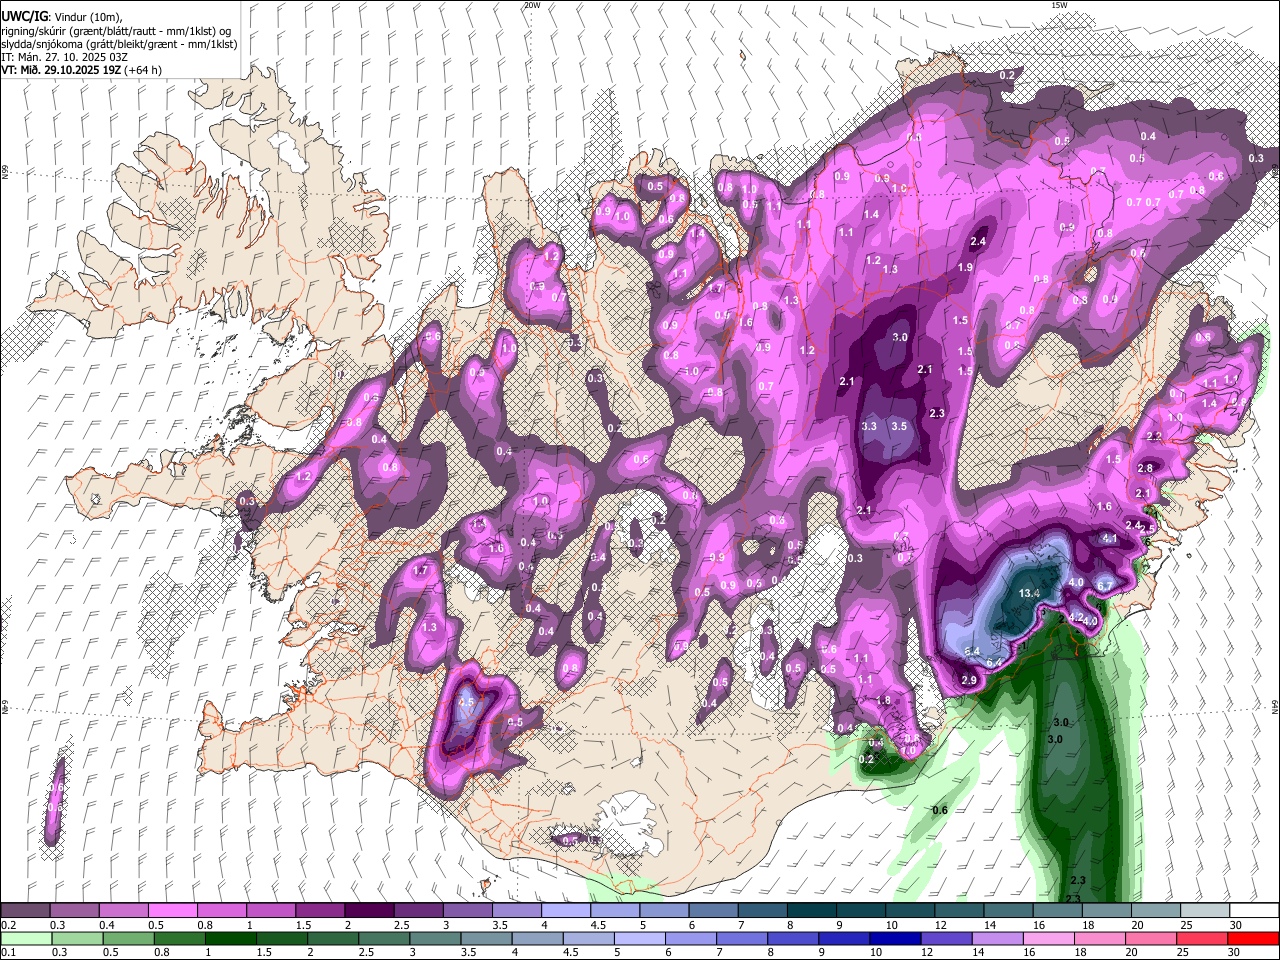Click the 2.4 value in northeast highlands

pyautogui.click(x=978, y=241)
